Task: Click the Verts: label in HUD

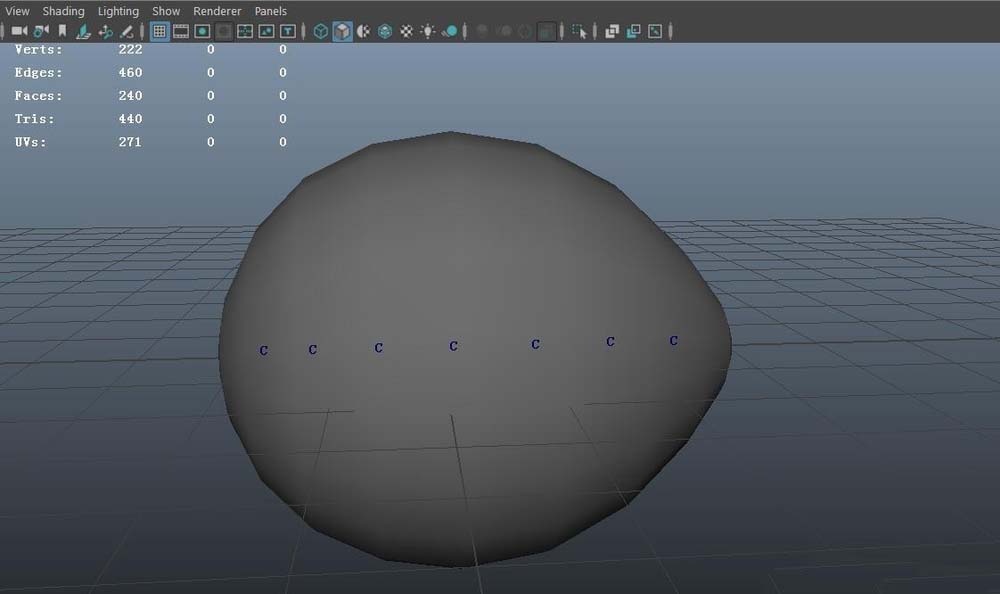Action: (38, 49)
